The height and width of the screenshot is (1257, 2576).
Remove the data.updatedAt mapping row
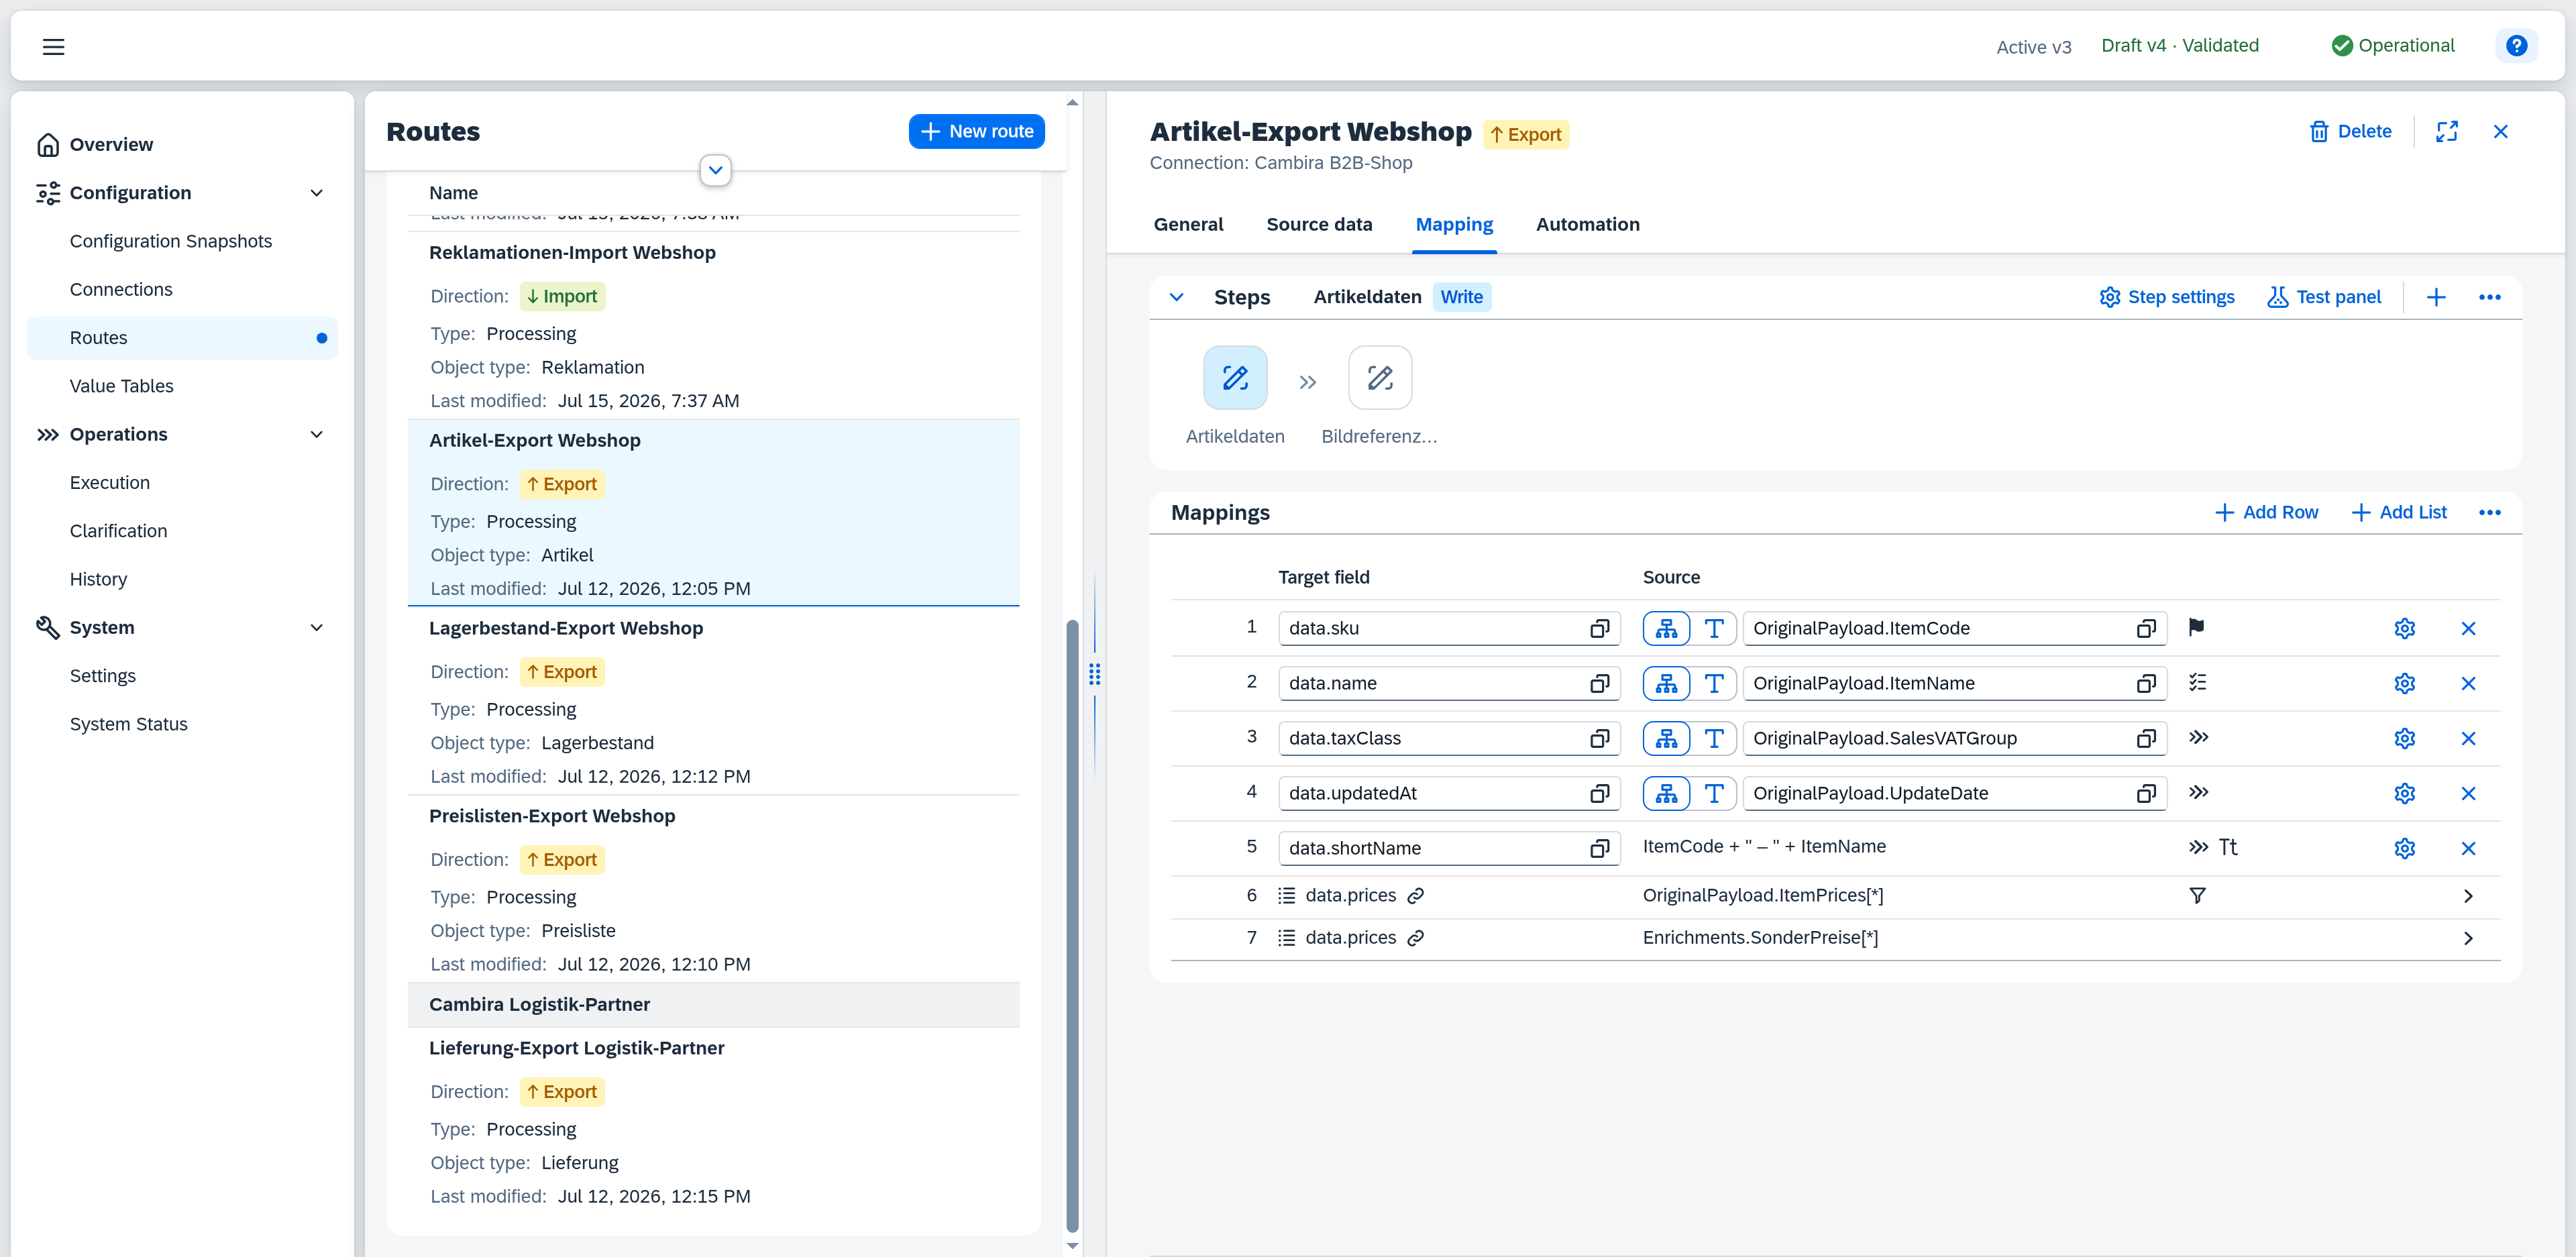coord(2468,793)
